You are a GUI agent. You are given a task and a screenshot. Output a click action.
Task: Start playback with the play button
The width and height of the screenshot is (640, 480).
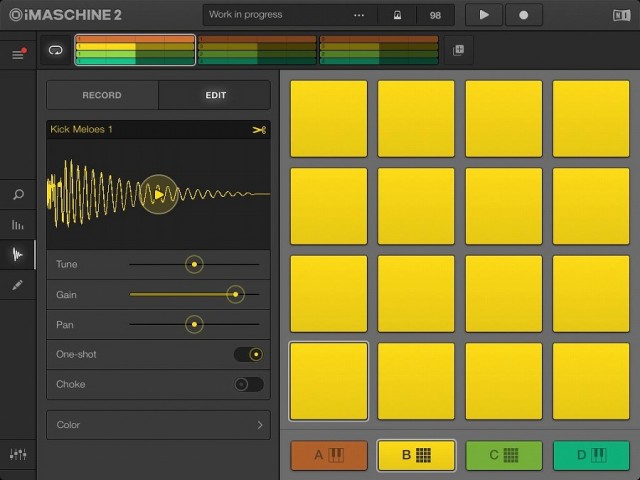tap(484, 15)
